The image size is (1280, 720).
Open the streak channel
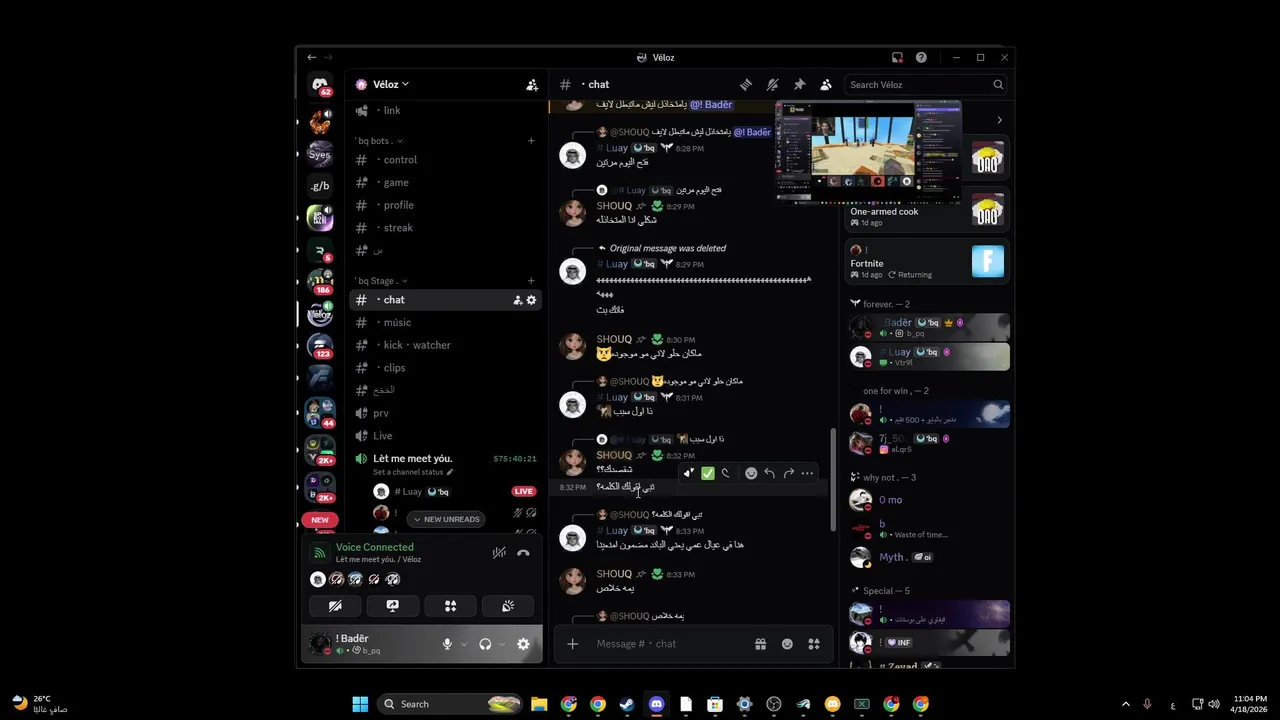445,228
